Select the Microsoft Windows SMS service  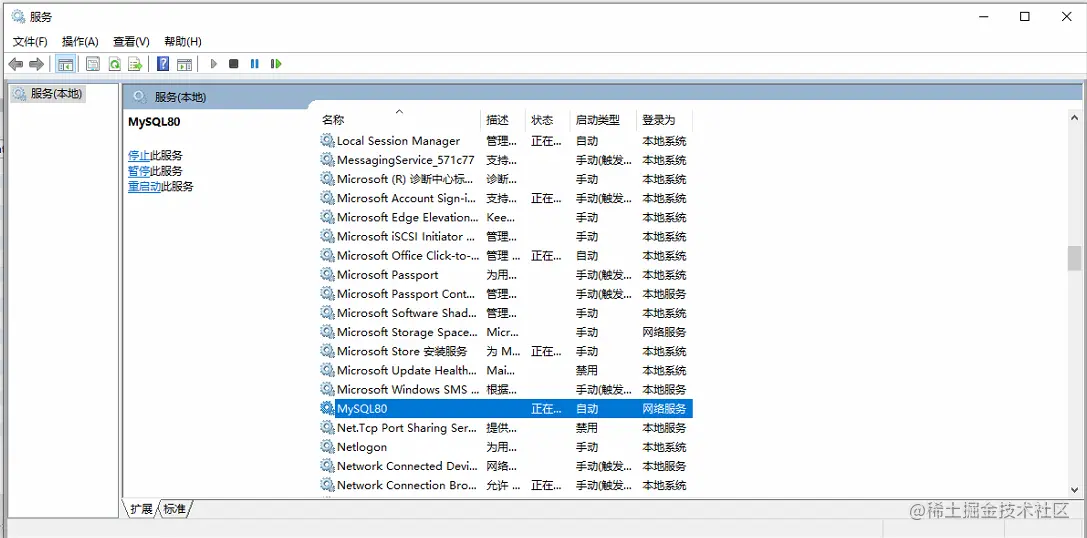[408, 390]
